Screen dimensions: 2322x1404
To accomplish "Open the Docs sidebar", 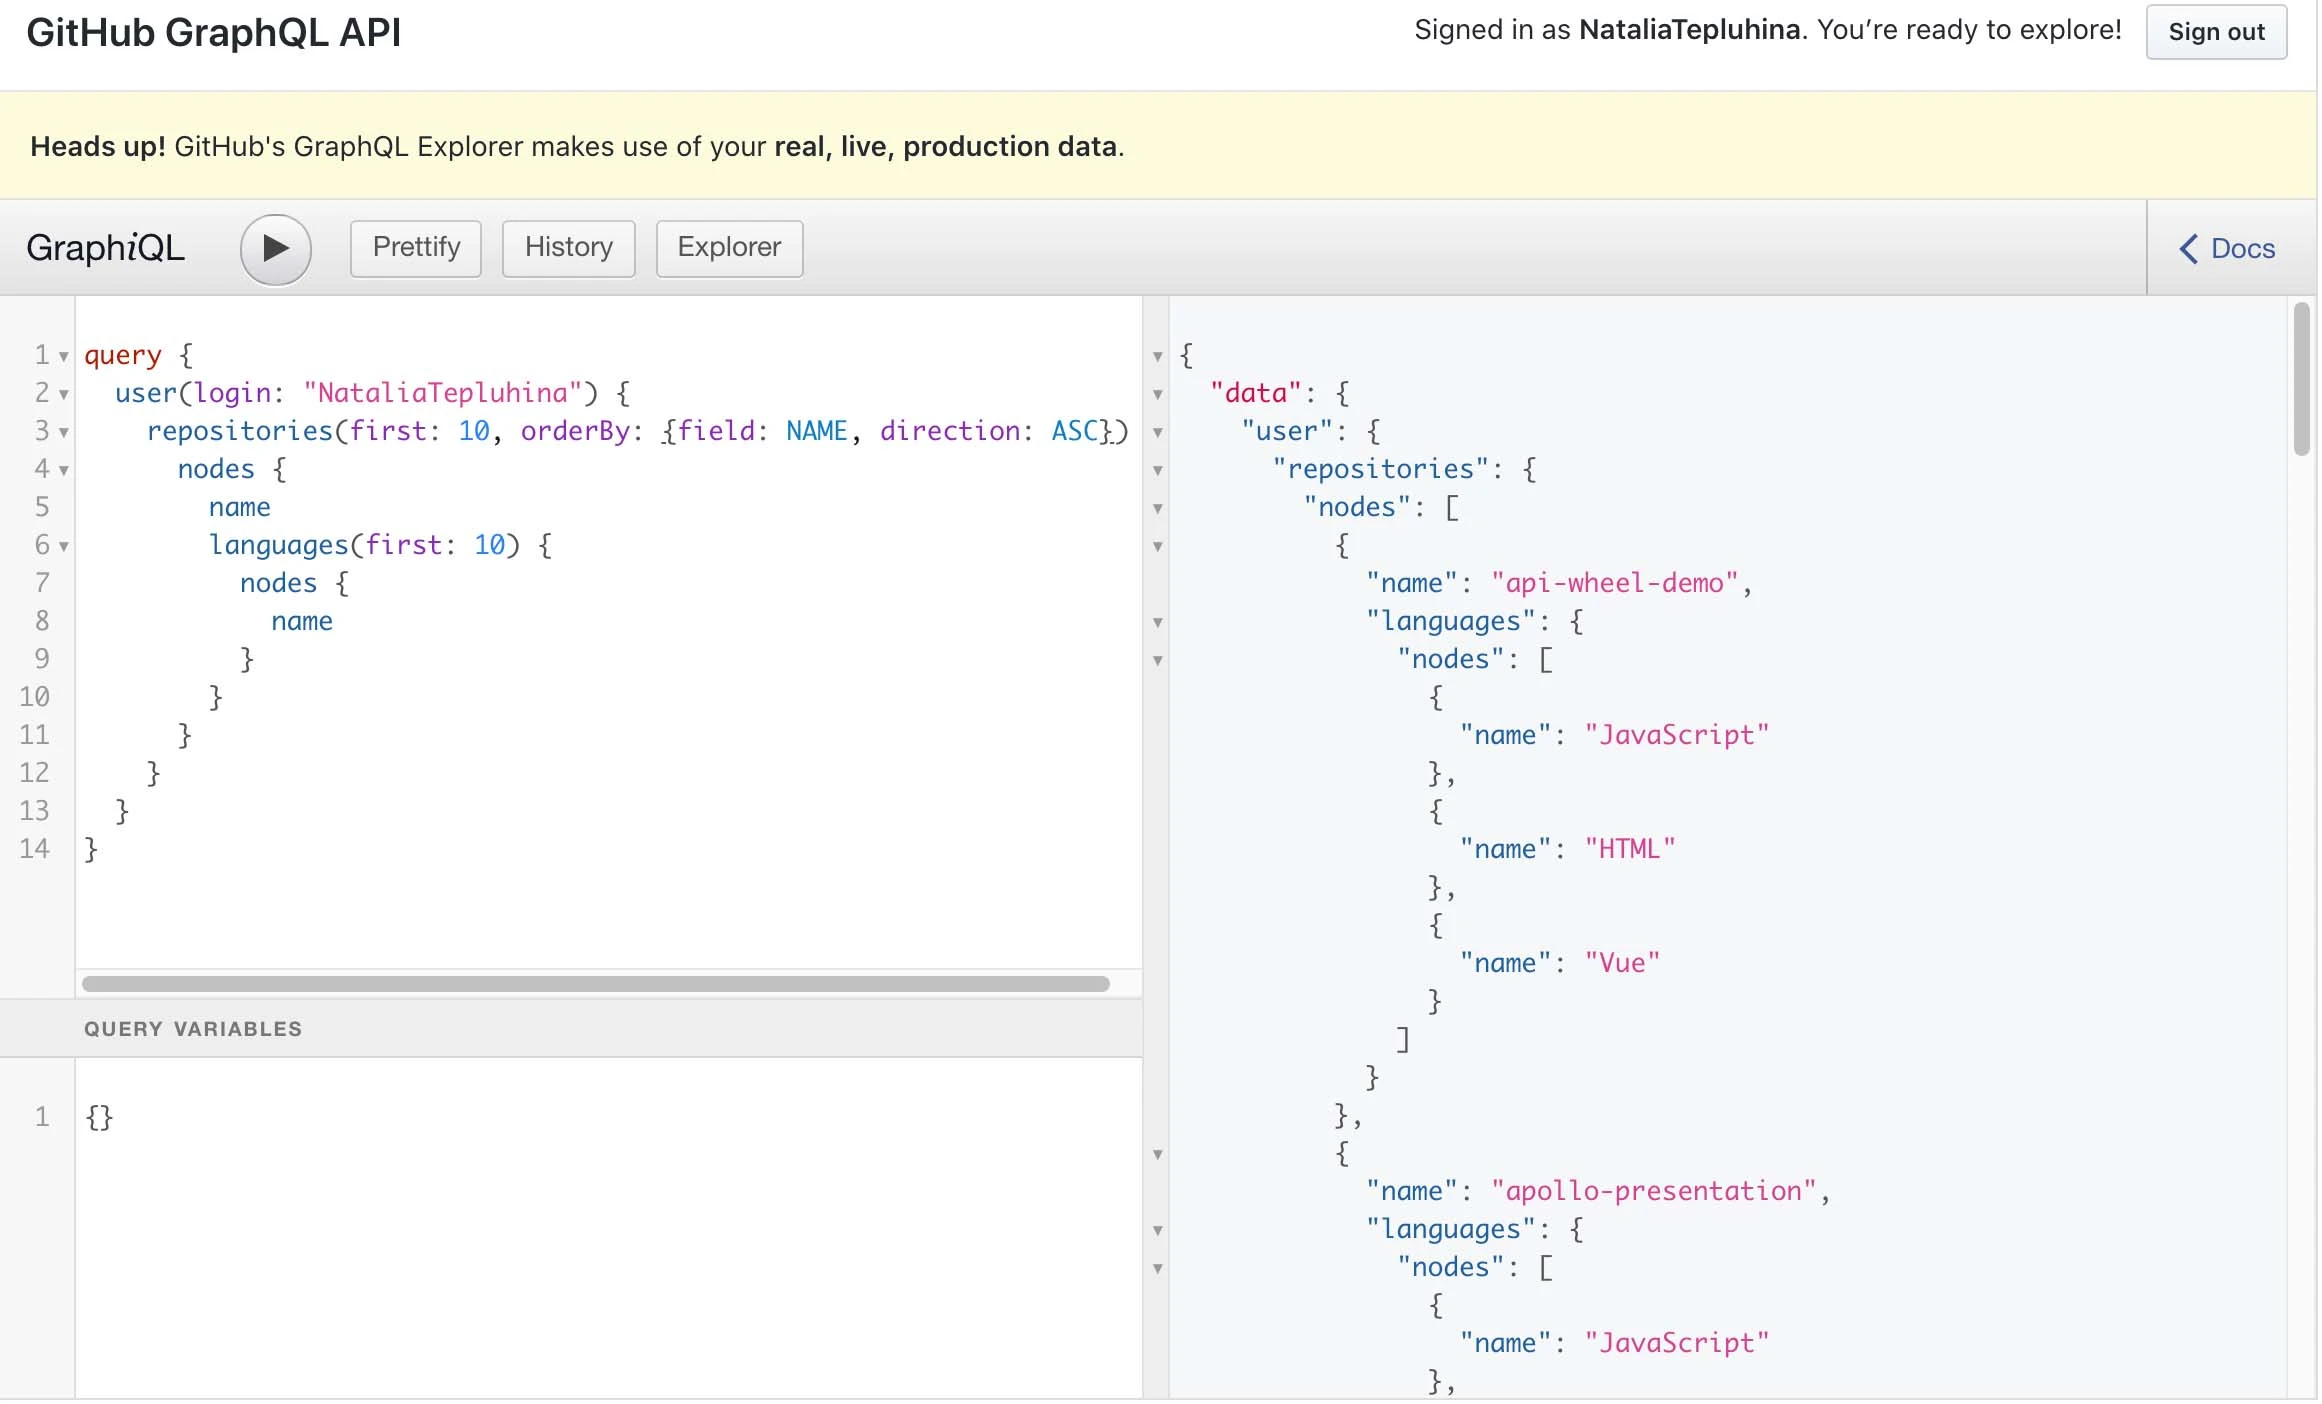I will pyautogui.click(x=2227, y=248).
